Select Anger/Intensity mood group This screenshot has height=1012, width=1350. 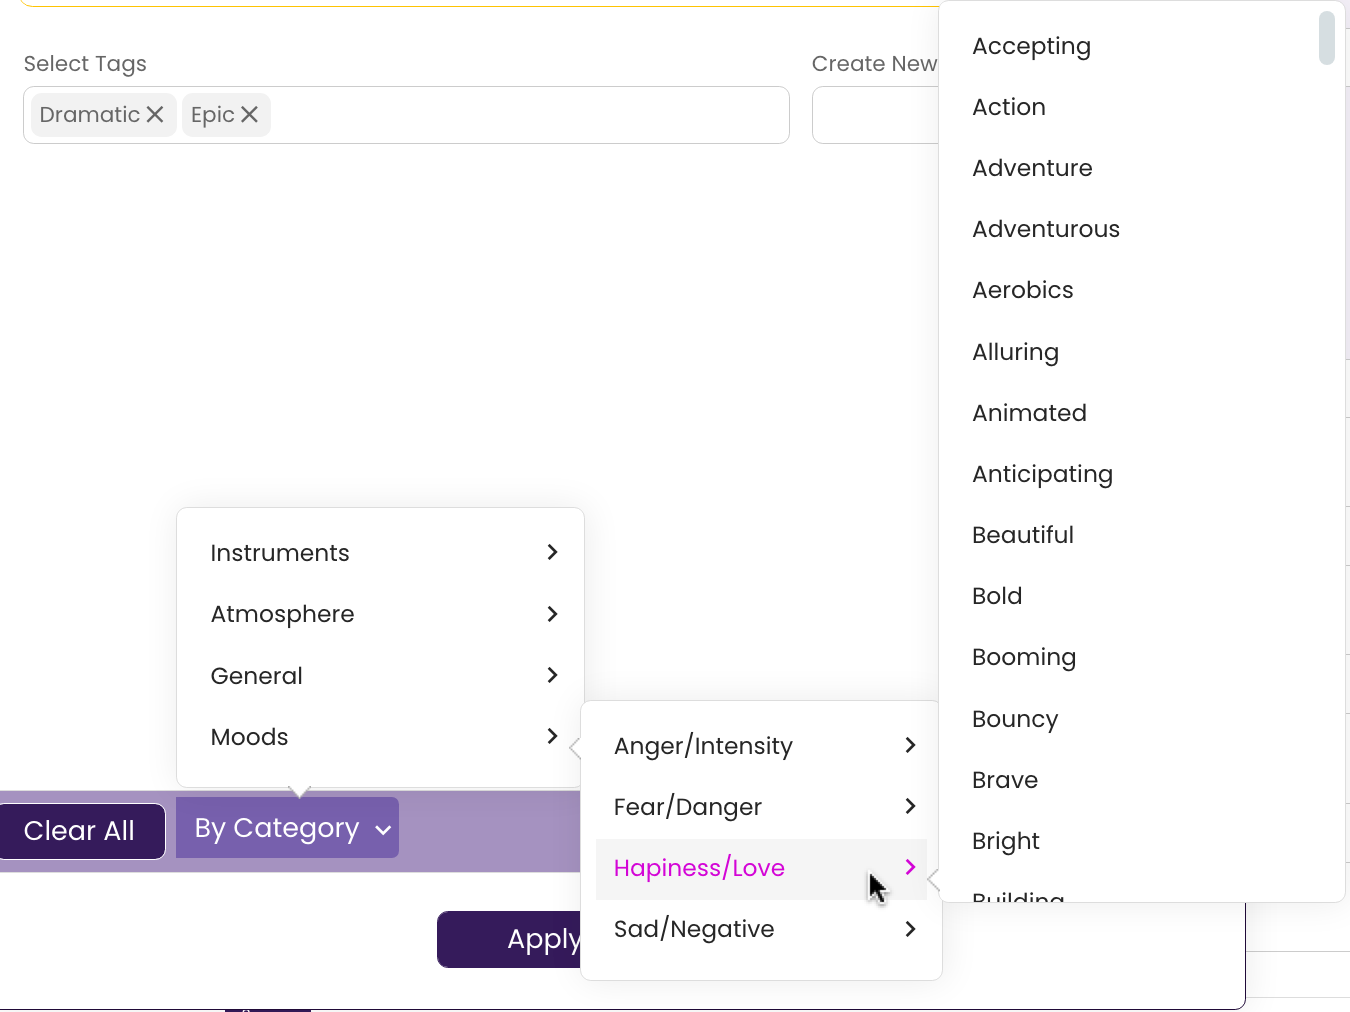[761, 746]
